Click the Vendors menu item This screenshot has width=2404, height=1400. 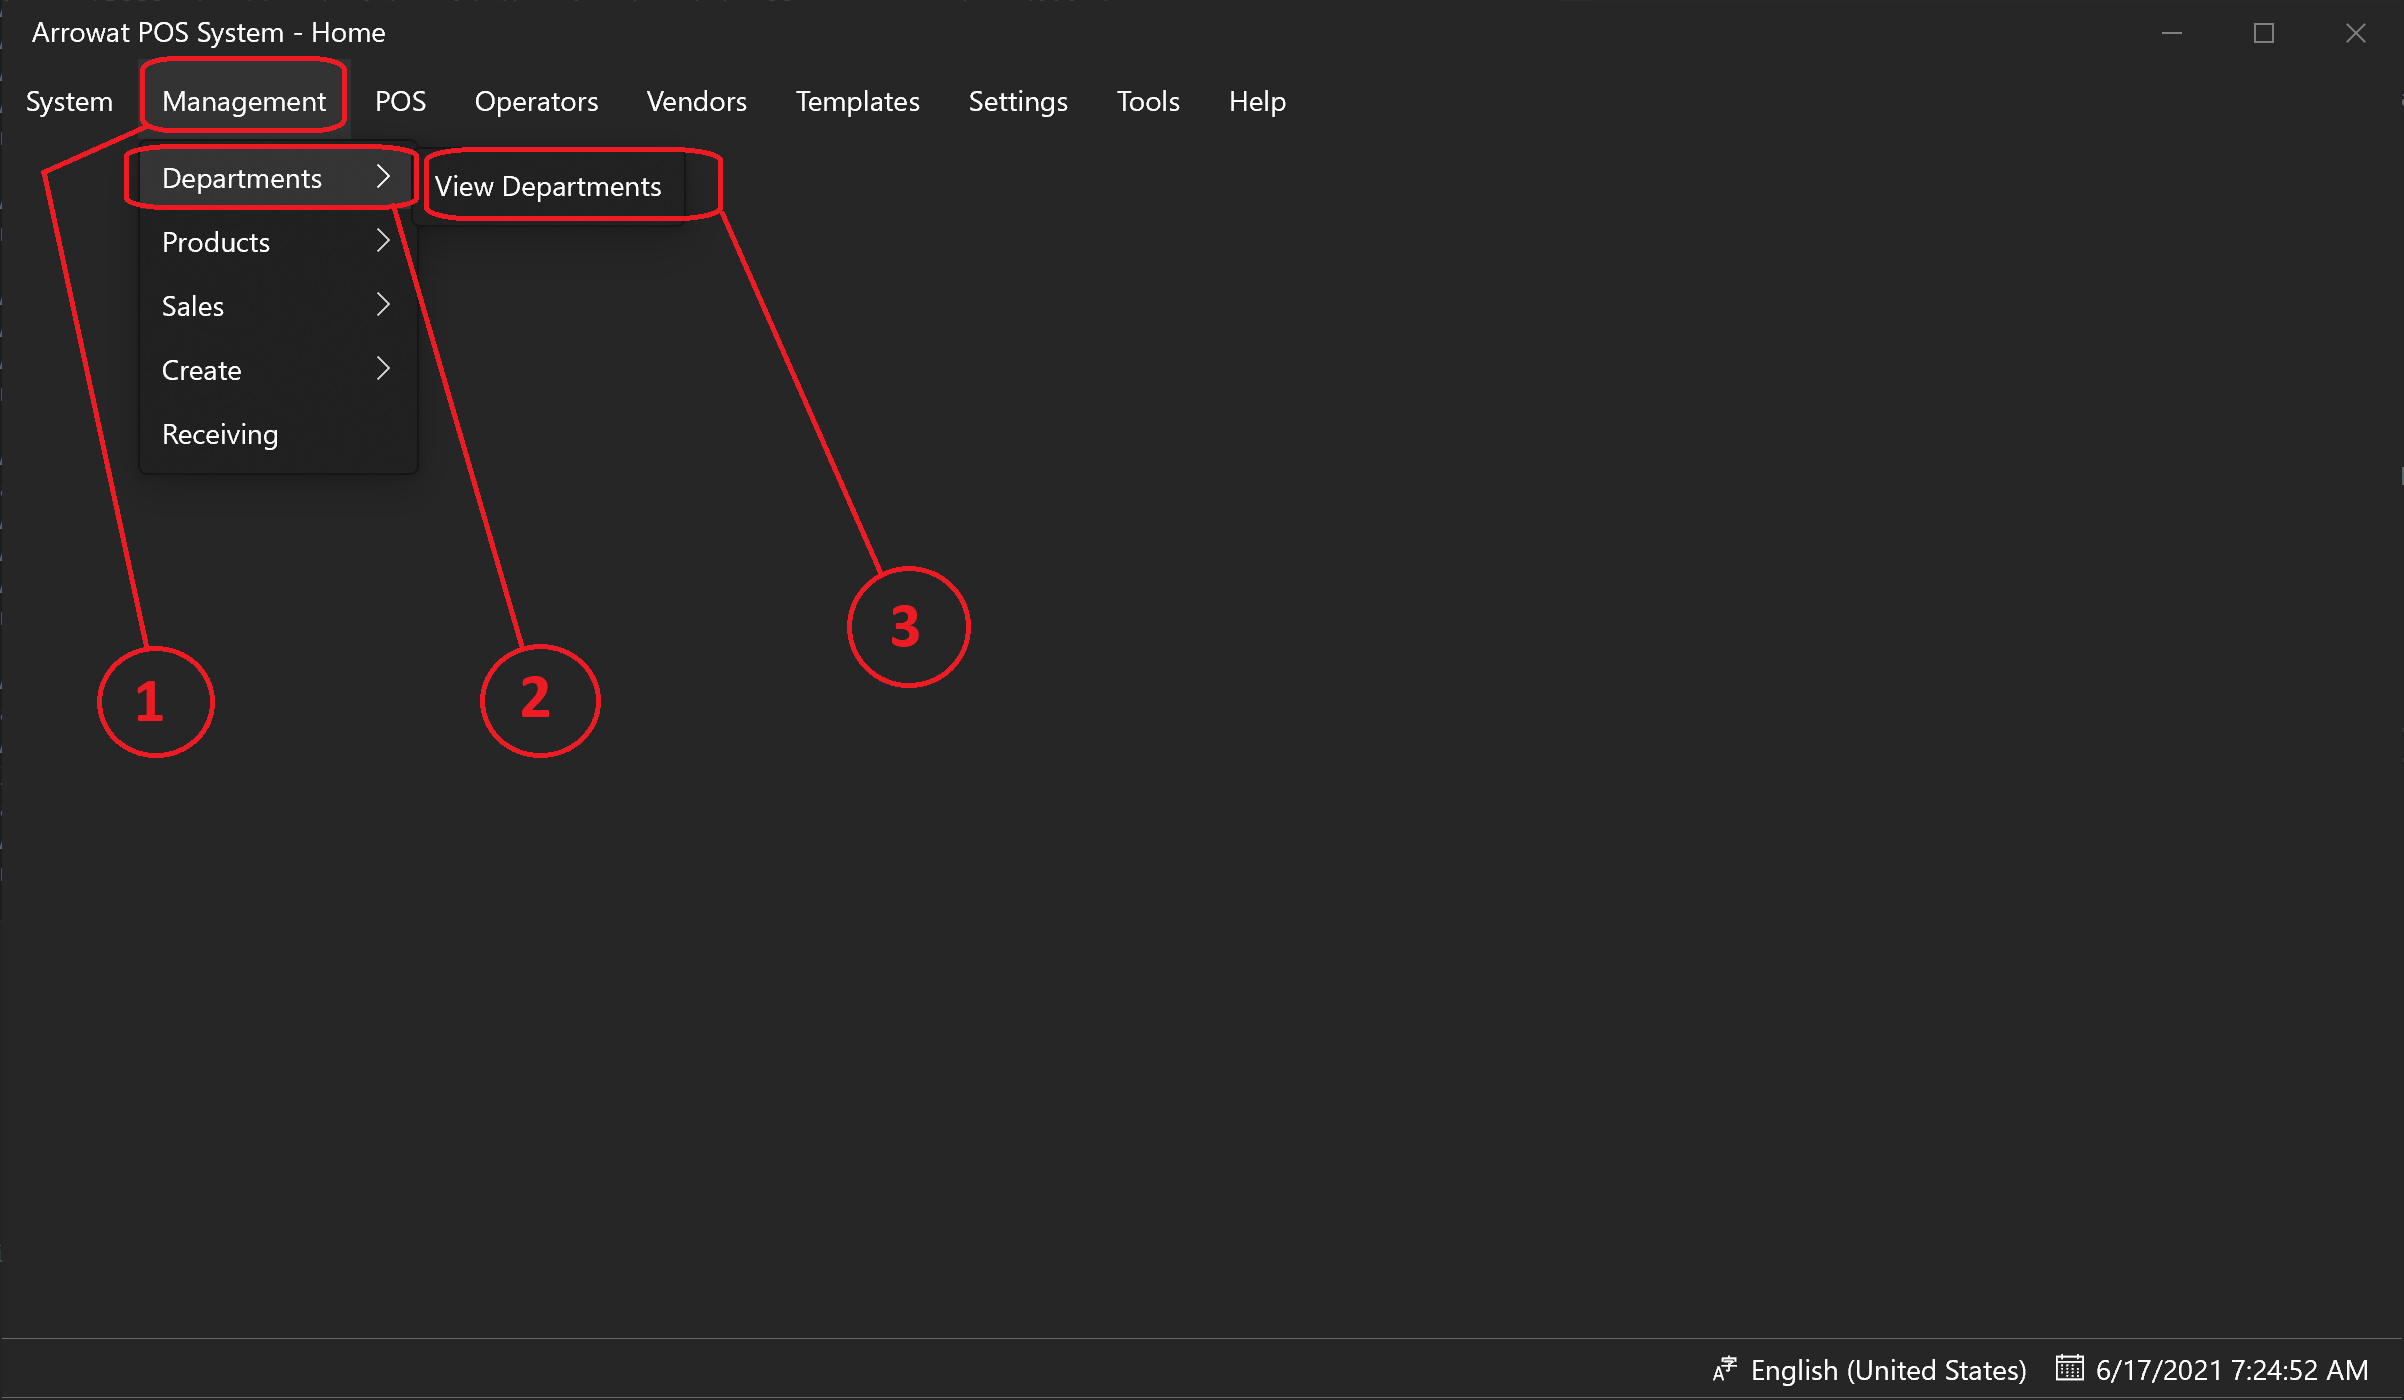point(696,100)
